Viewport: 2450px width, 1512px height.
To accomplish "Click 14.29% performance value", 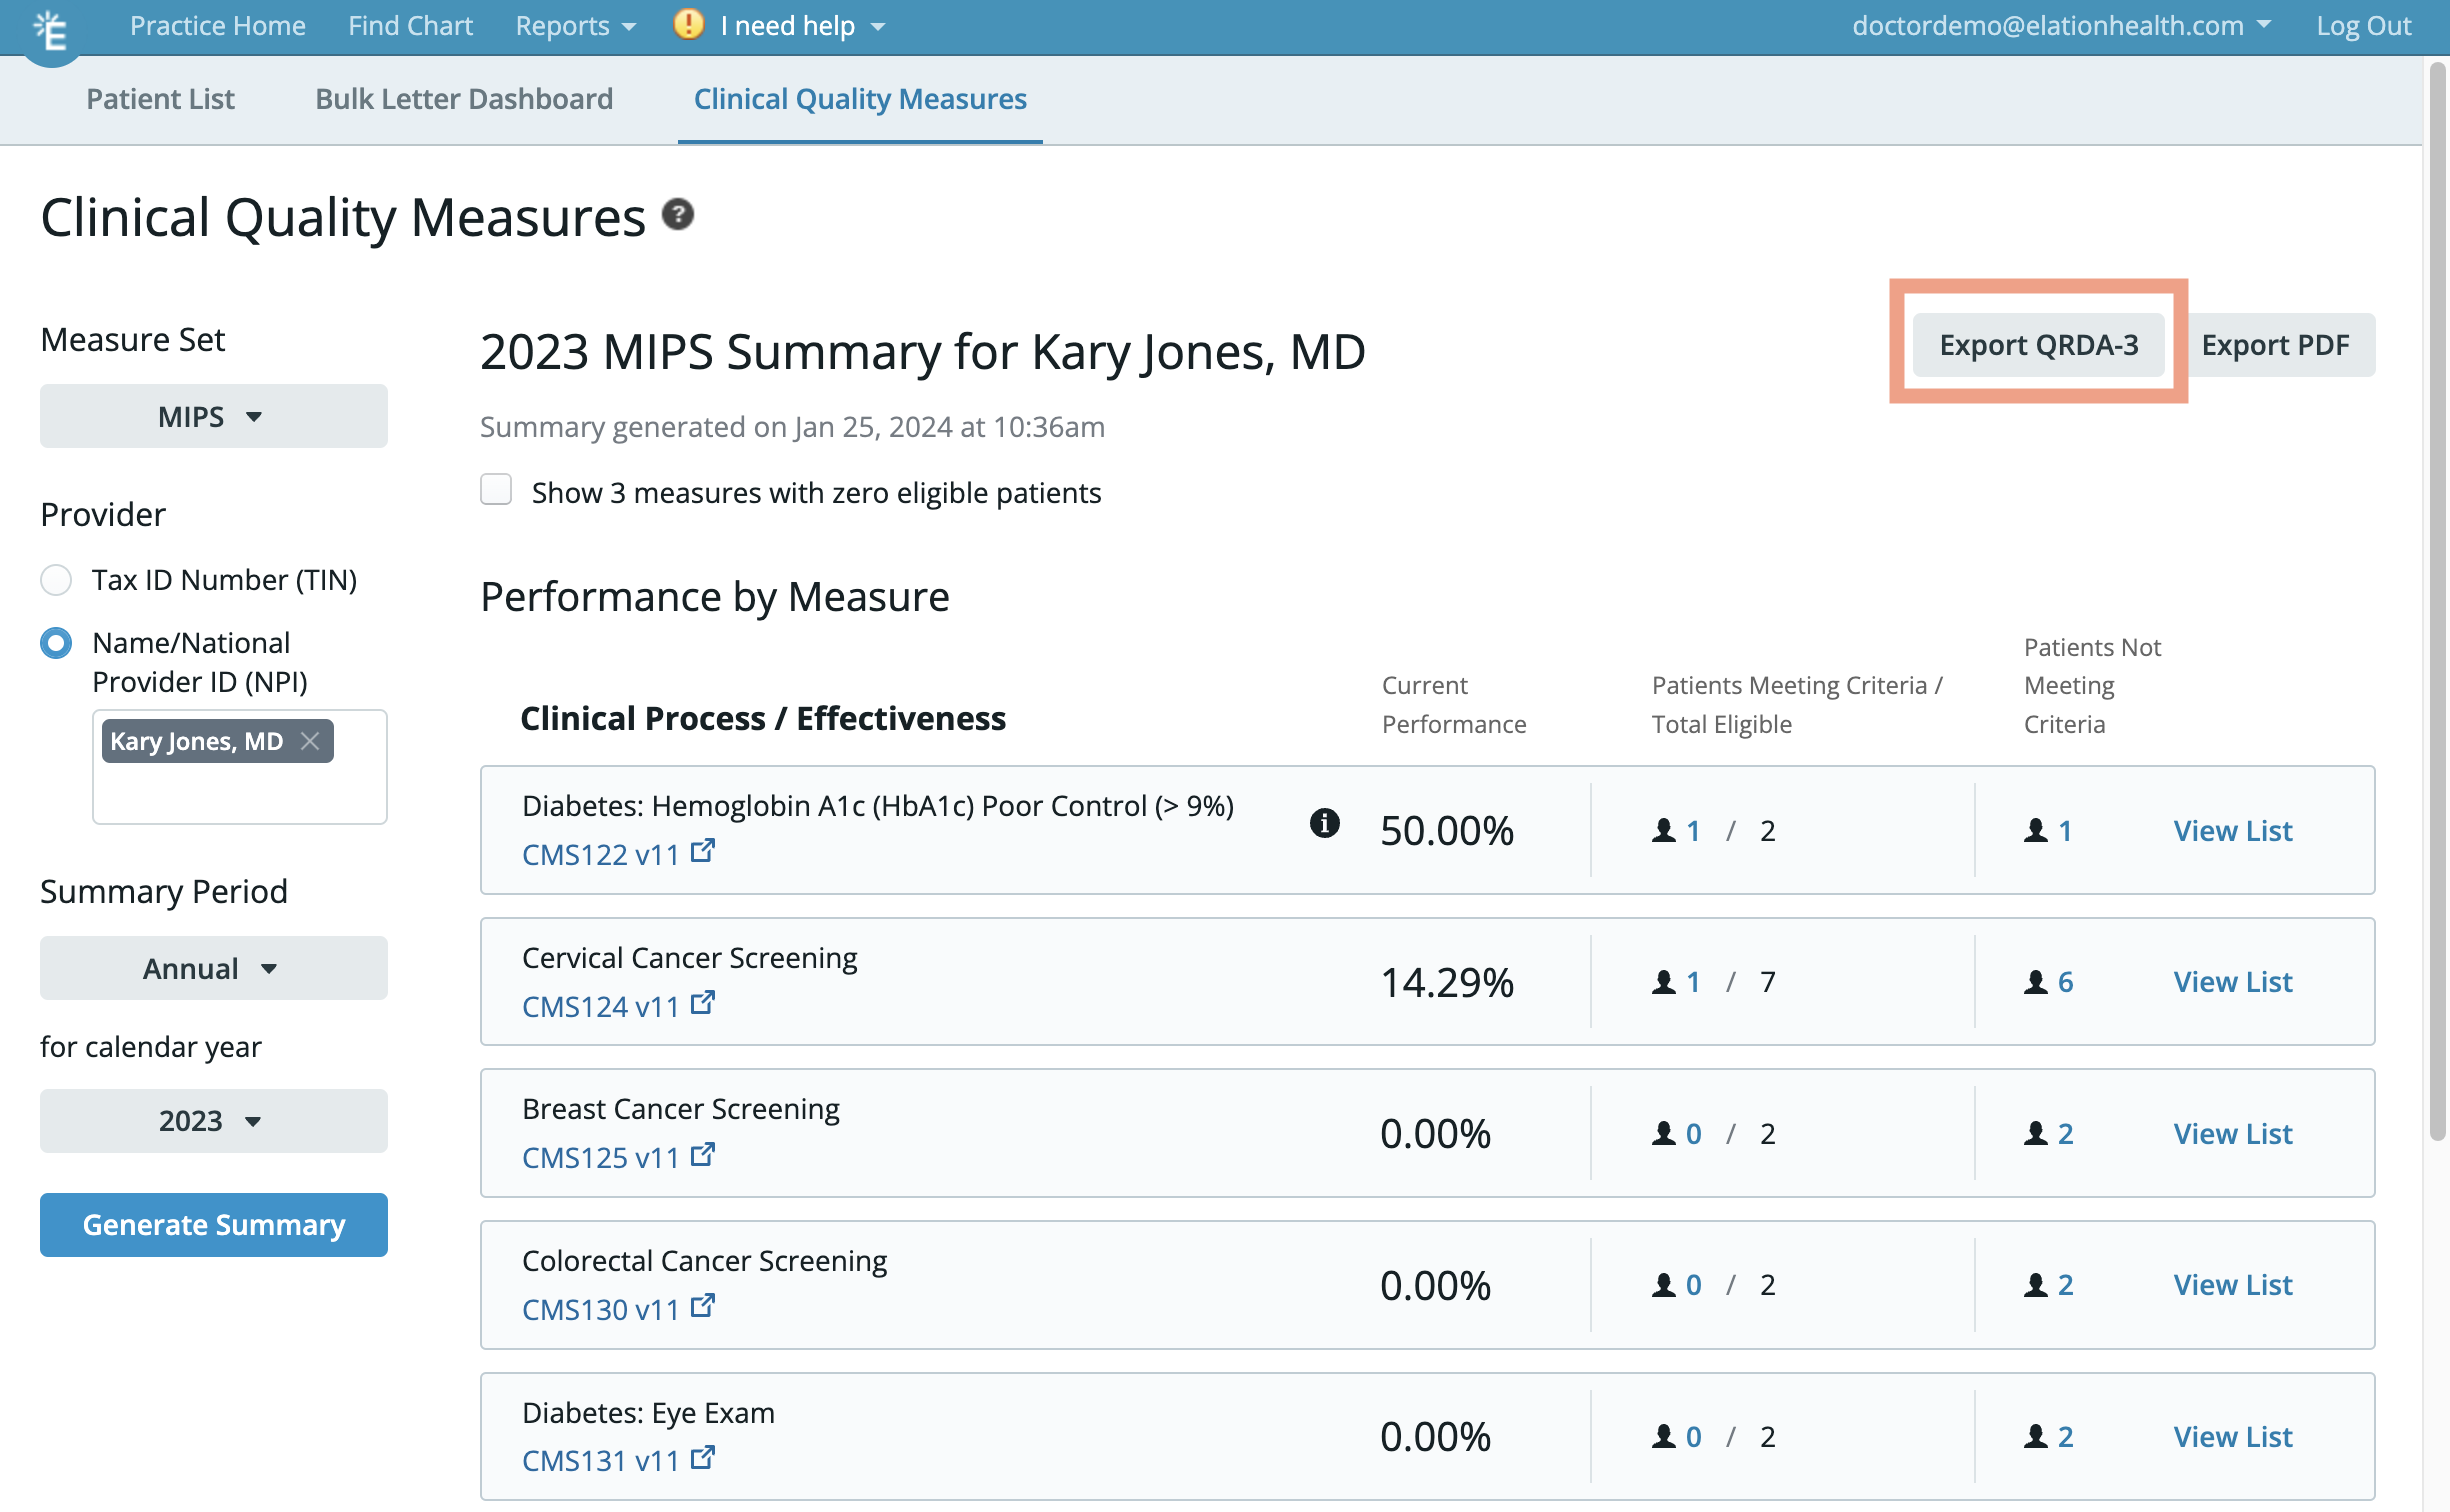I will pyautogui.click(x=1446, y=982).
